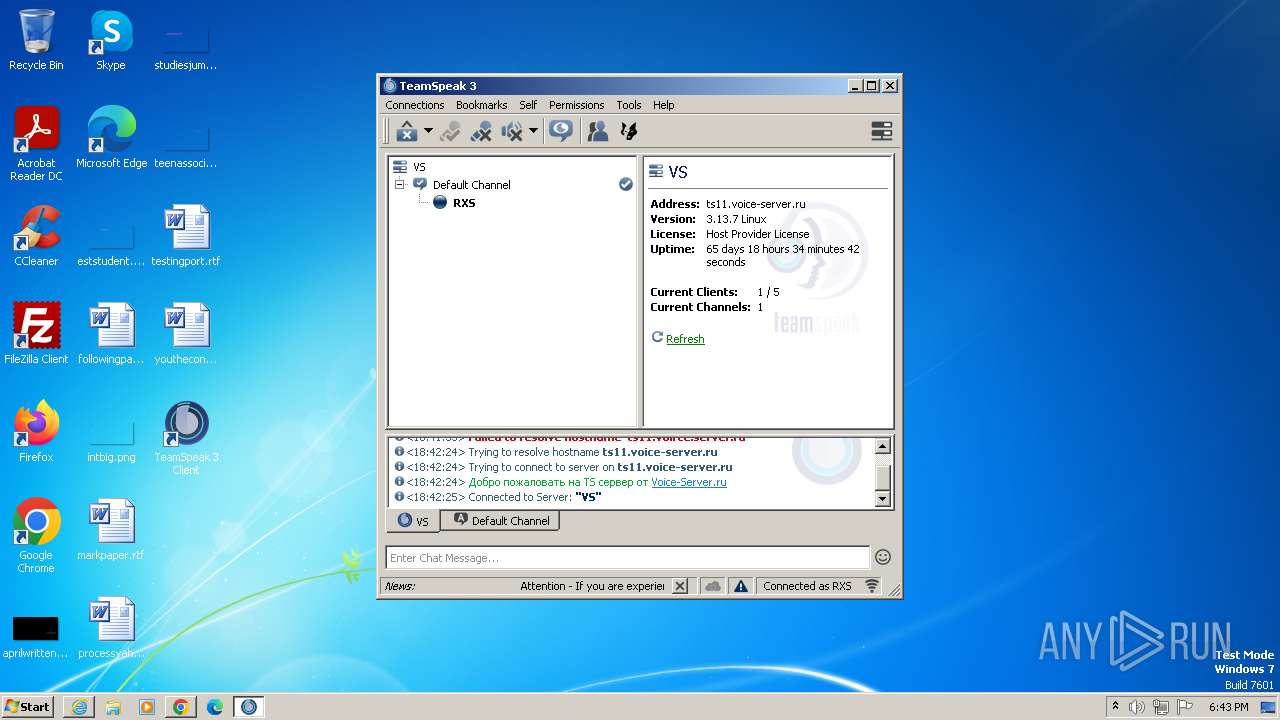Open the Tools menu

[629, 105]
